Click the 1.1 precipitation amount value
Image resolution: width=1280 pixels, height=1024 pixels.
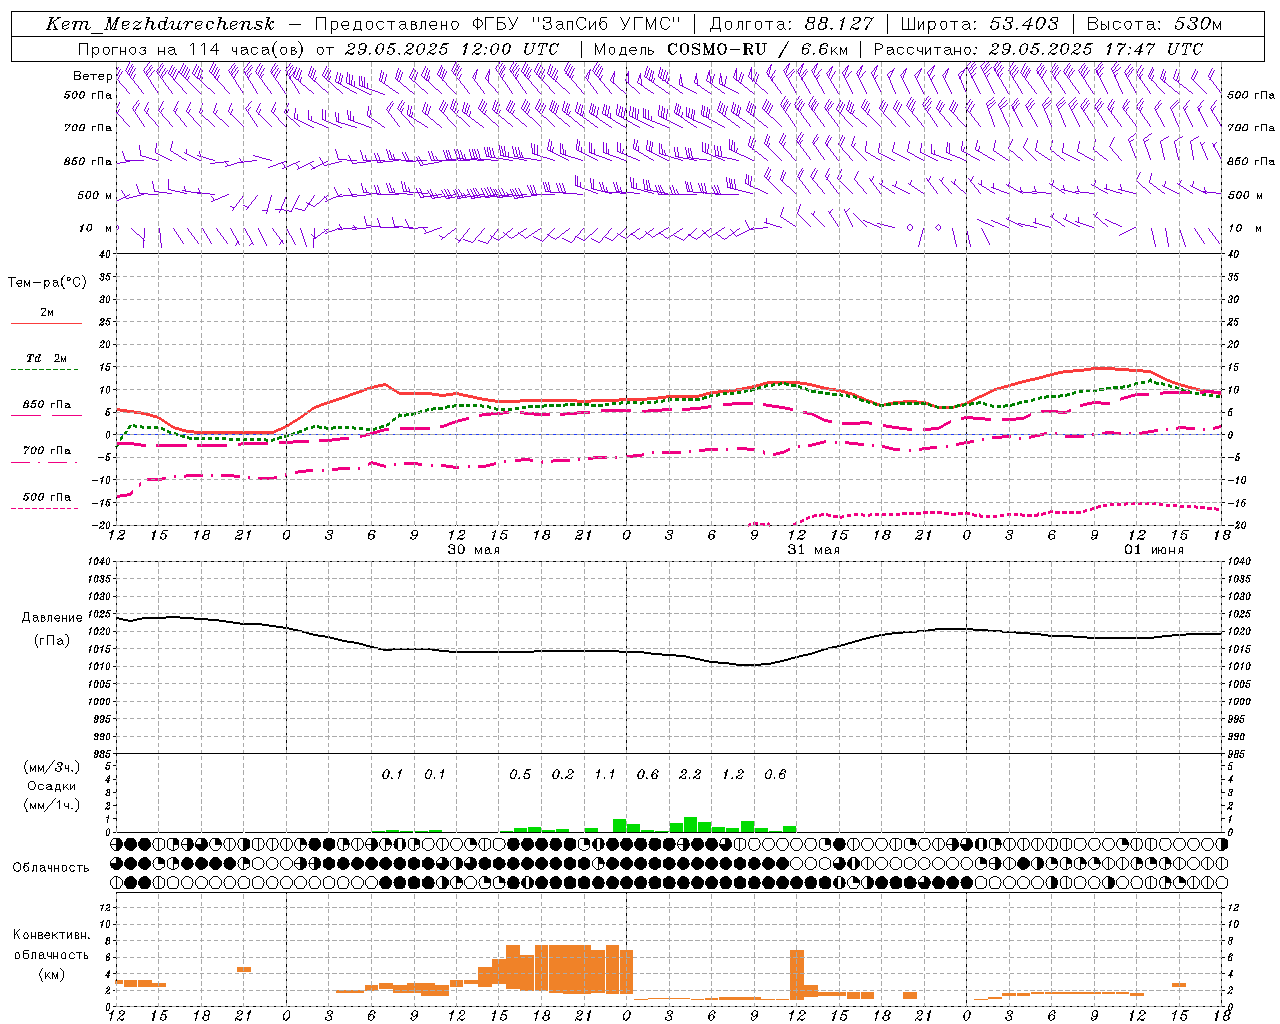[x=605, y=775]
